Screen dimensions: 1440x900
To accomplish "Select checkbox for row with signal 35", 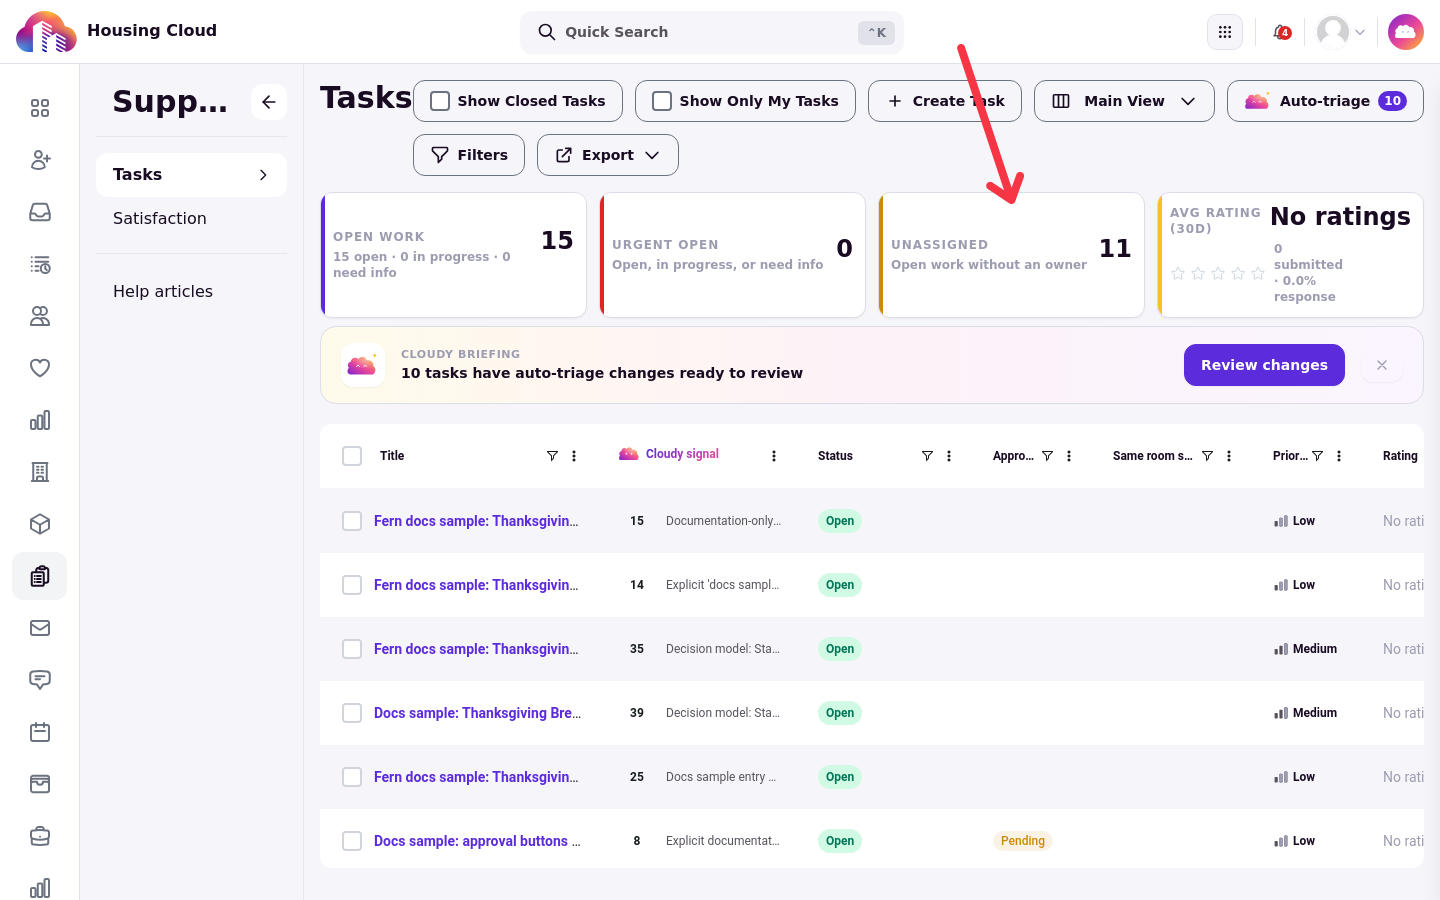I will click(352, 649).
